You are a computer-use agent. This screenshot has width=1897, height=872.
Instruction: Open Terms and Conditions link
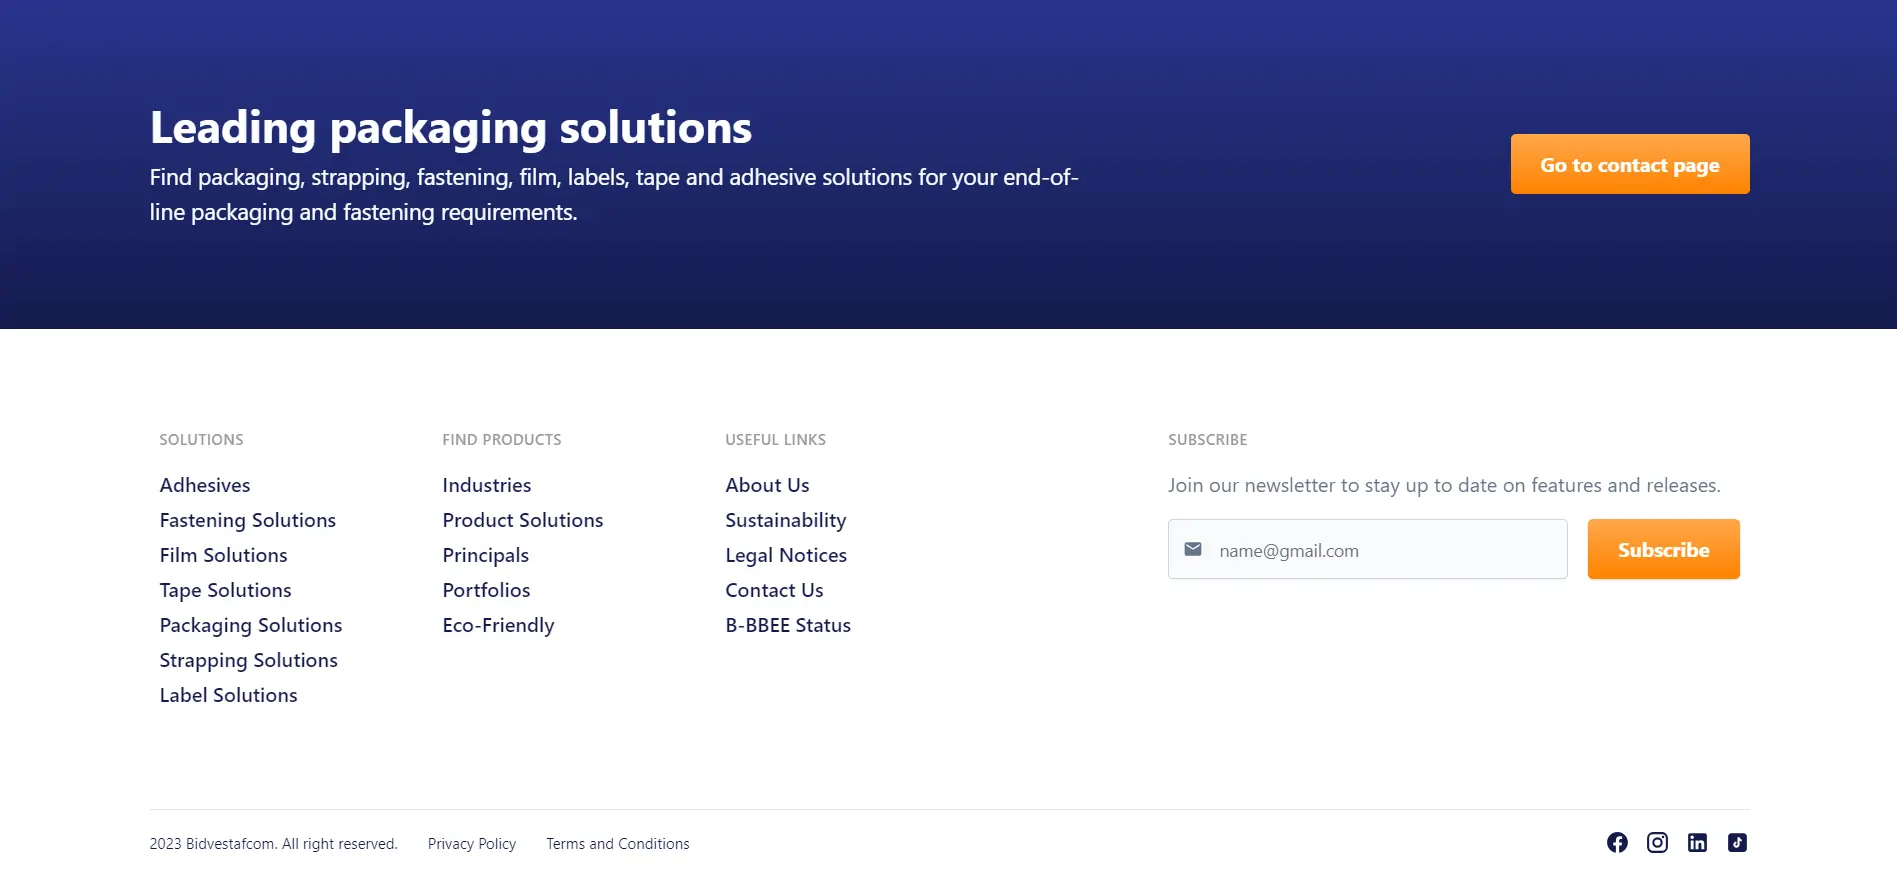(618, 844)
